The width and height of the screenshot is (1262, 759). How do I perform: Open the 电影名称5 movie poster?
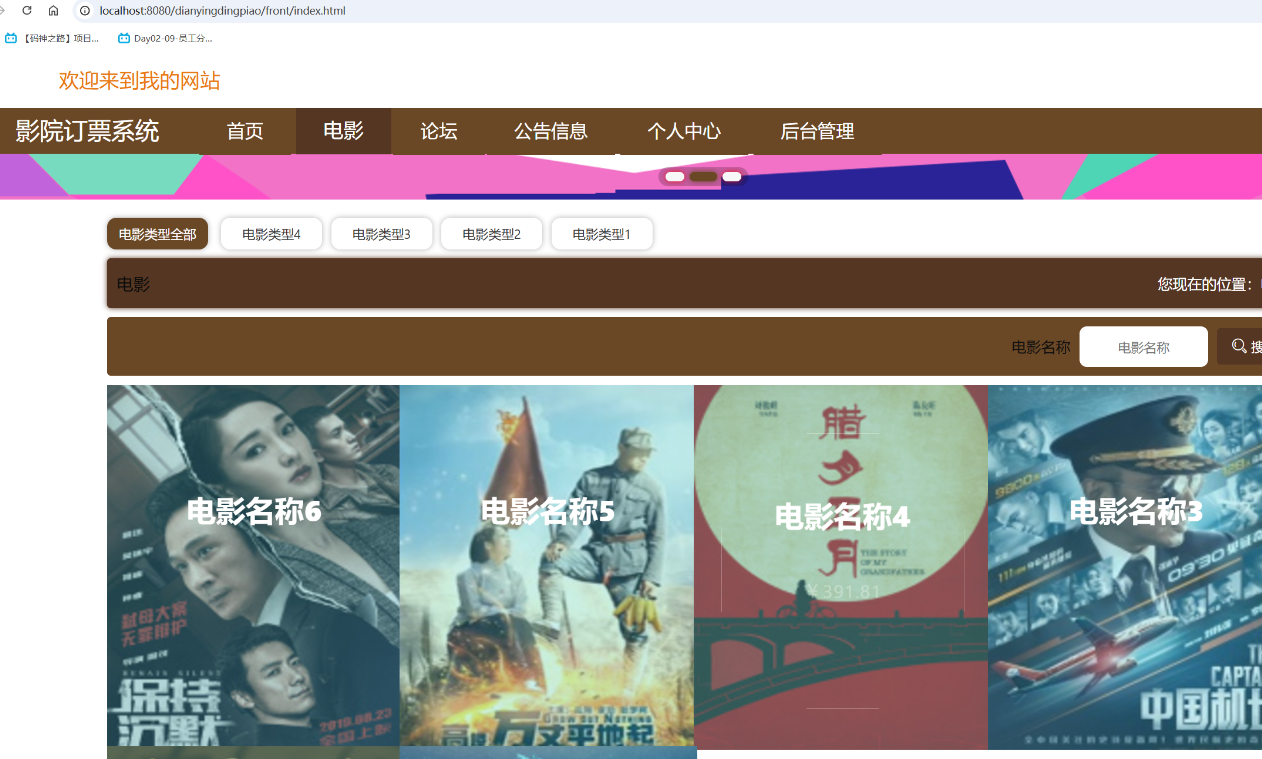[x=547, y=566]
